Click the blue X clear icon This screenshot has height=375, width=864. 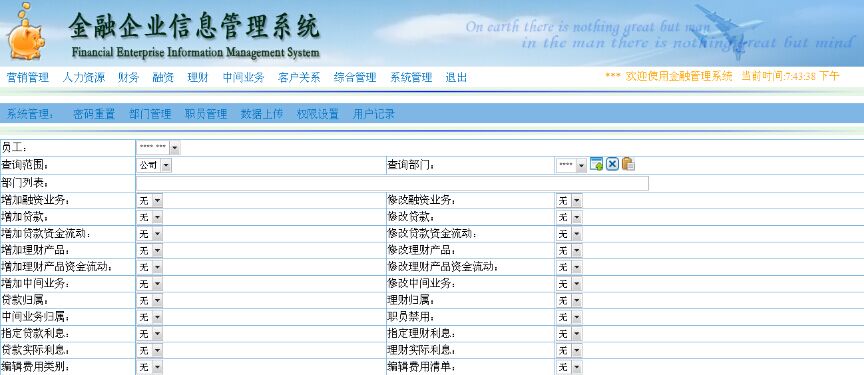[612, 164]
